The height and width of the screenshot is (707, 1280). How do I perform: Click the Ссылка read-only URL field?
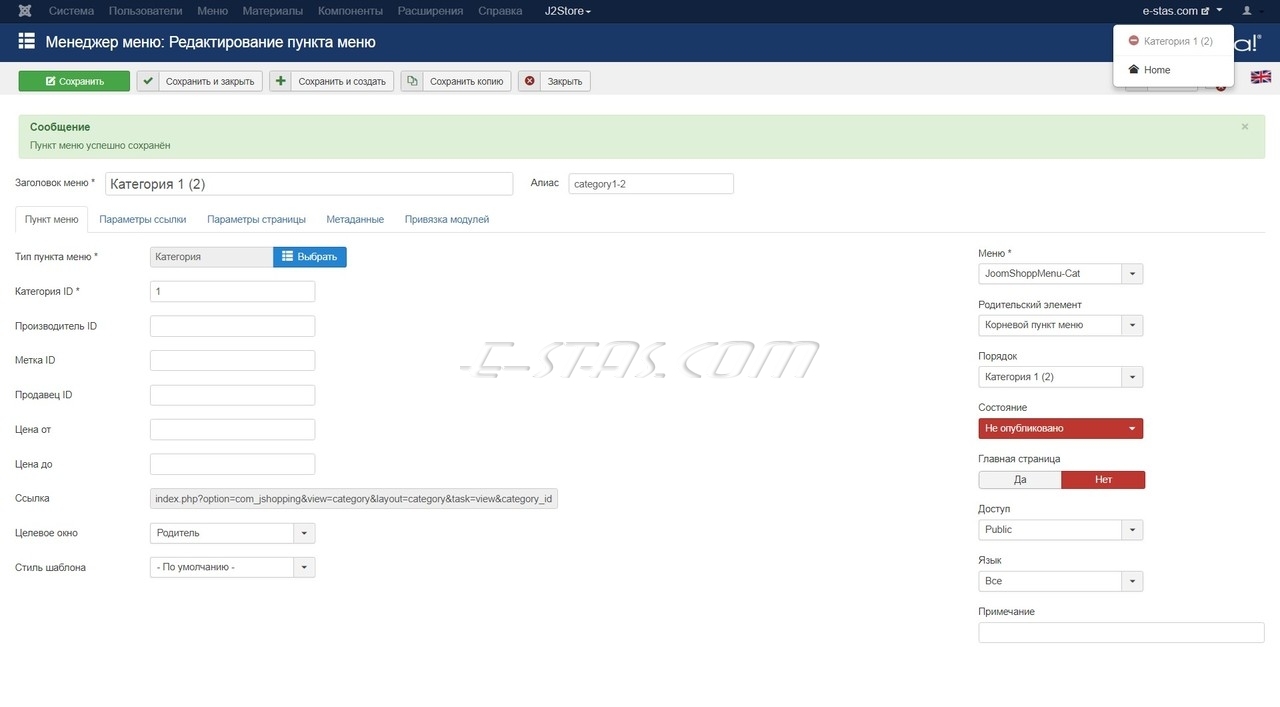[354, 498]
